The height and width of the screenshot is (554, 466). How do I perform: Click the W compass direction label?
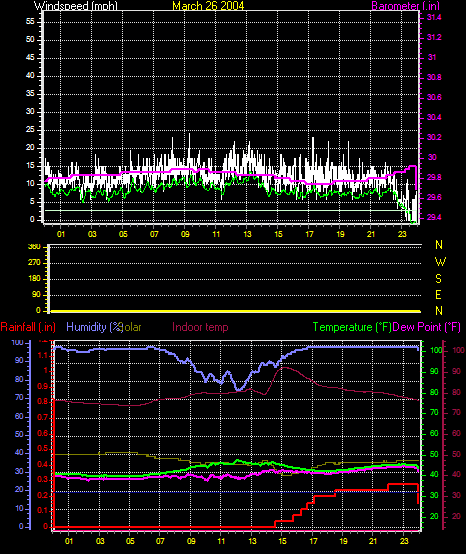[440, 262]
